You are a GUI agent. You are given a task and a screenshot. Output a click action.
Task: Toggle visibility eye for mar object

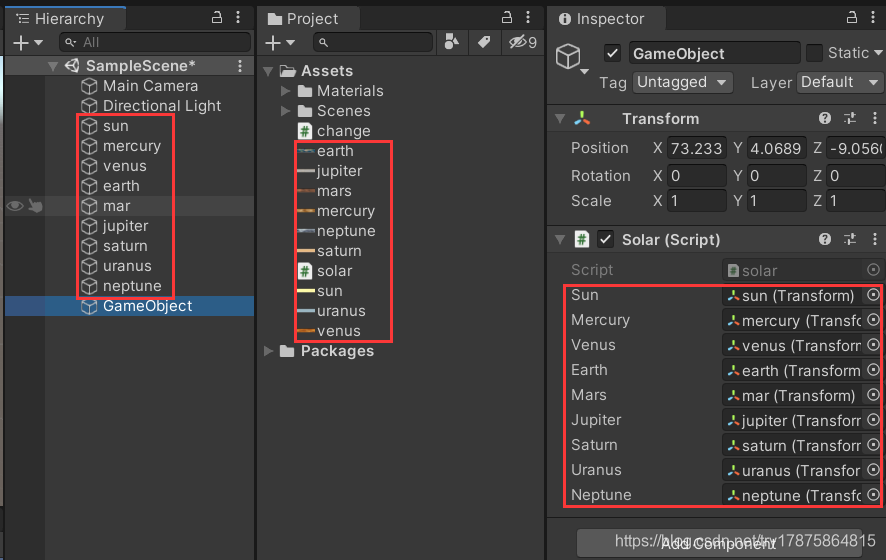pos(15,206)
